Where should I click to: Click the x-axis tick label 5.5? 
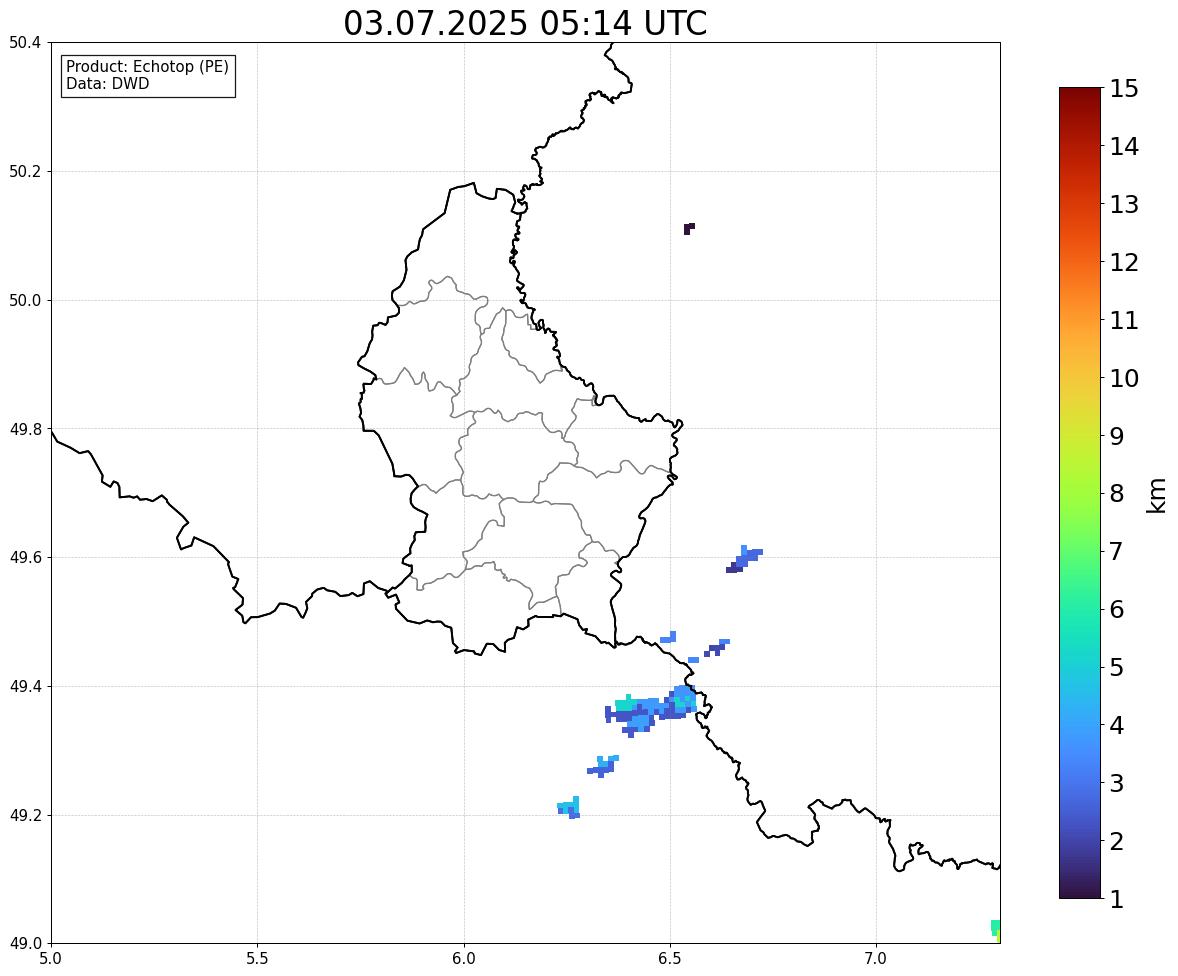click(257, 959)
